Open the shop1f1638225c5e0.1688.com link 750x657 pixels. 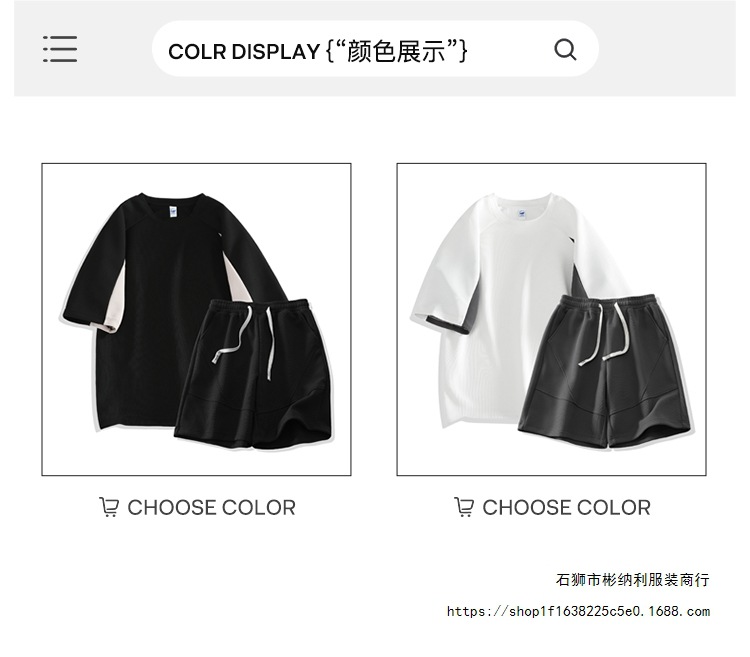tap(578, 611)
